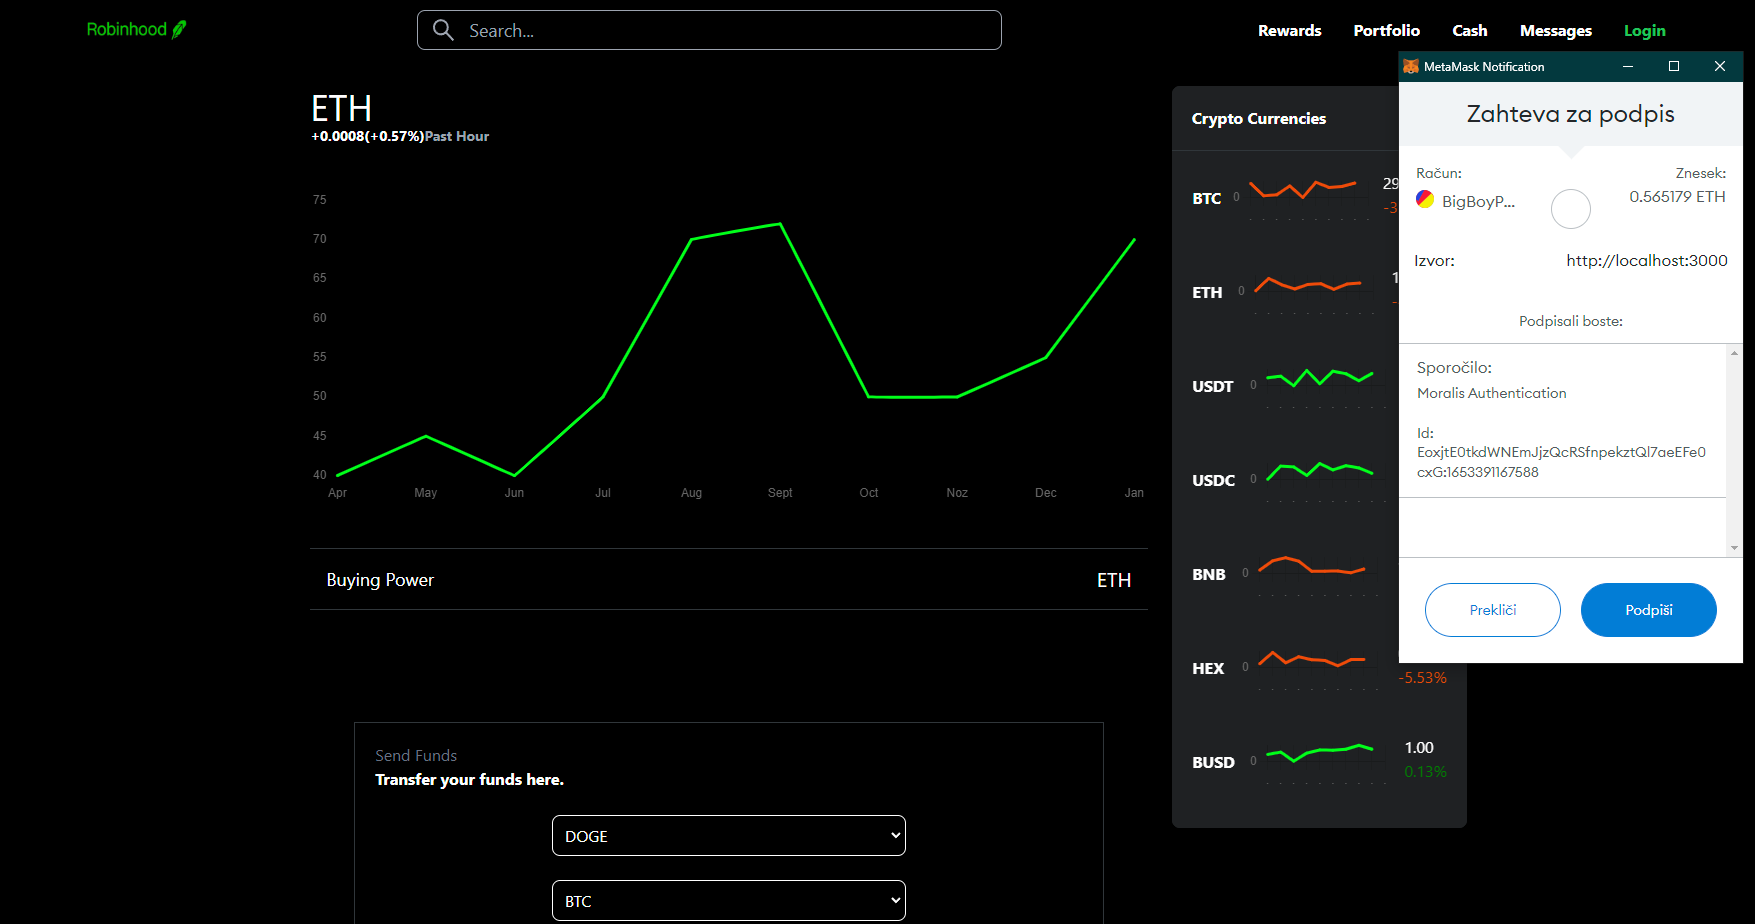Click Podpiši to sign the message
Image resolution: width=1755 pixels, height=924 pixels.
click(x=1649, y=610)
